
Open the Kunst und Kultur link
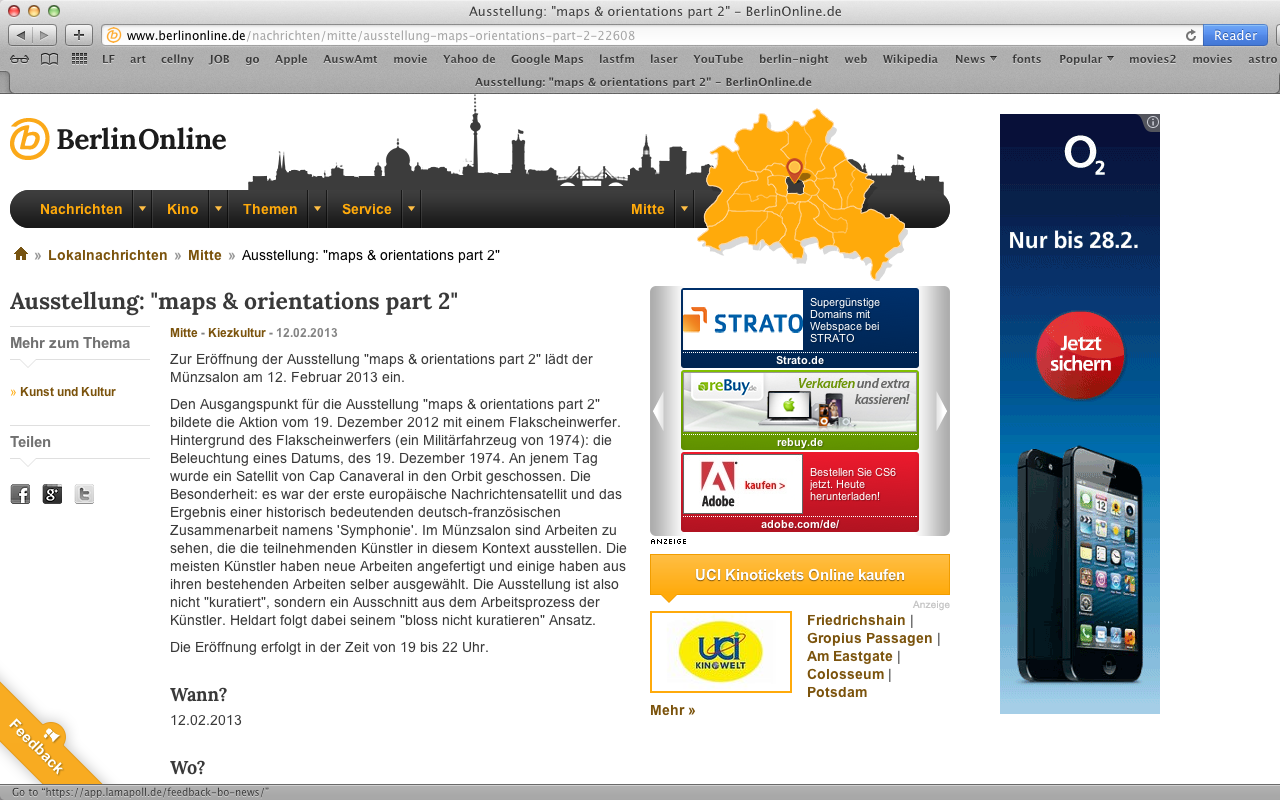tap(68, 392)
